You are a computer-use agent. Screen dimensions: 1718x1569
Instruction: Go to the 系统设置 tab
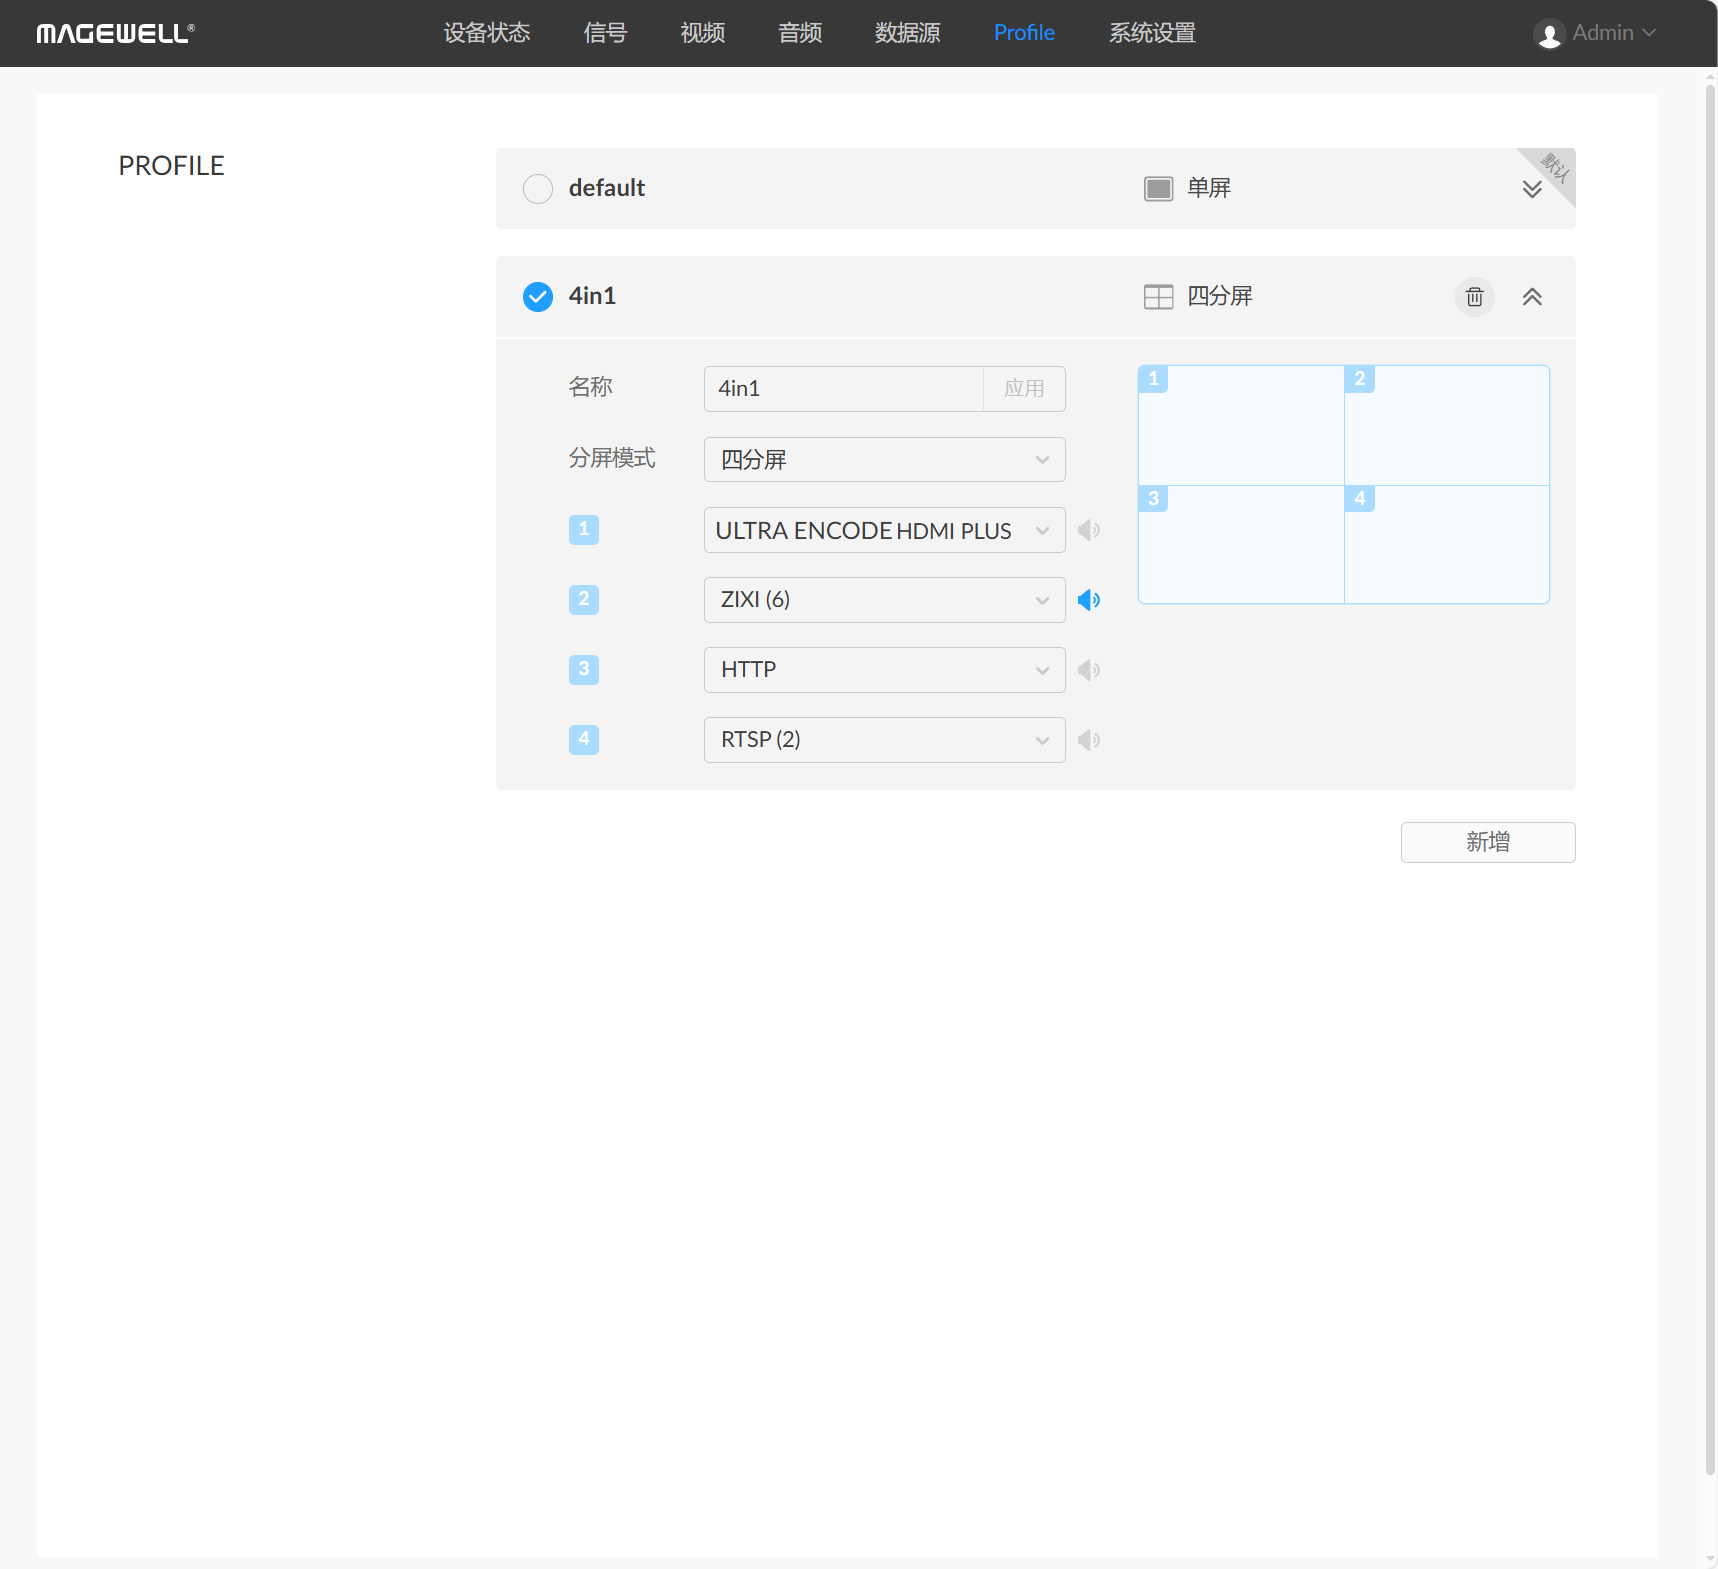1152,33
